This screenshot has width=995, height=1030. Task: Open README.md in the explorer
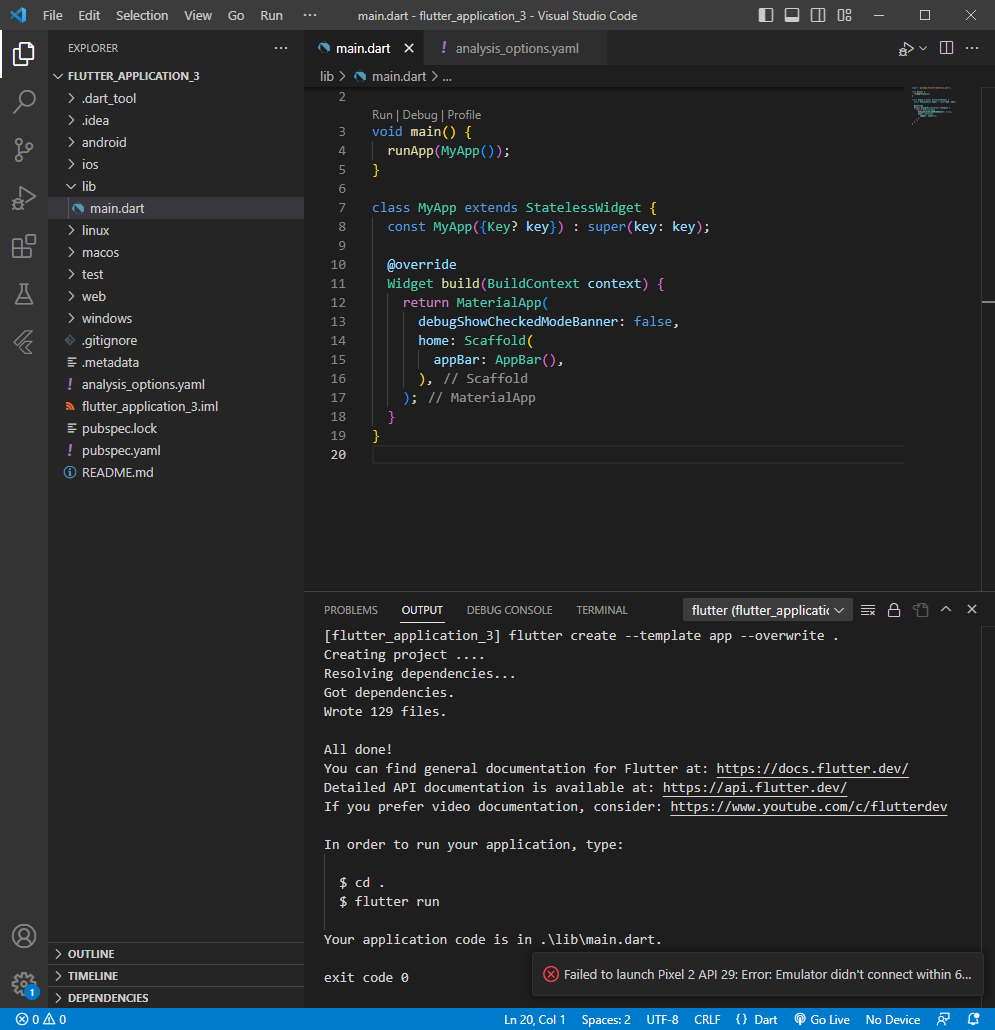176,472
